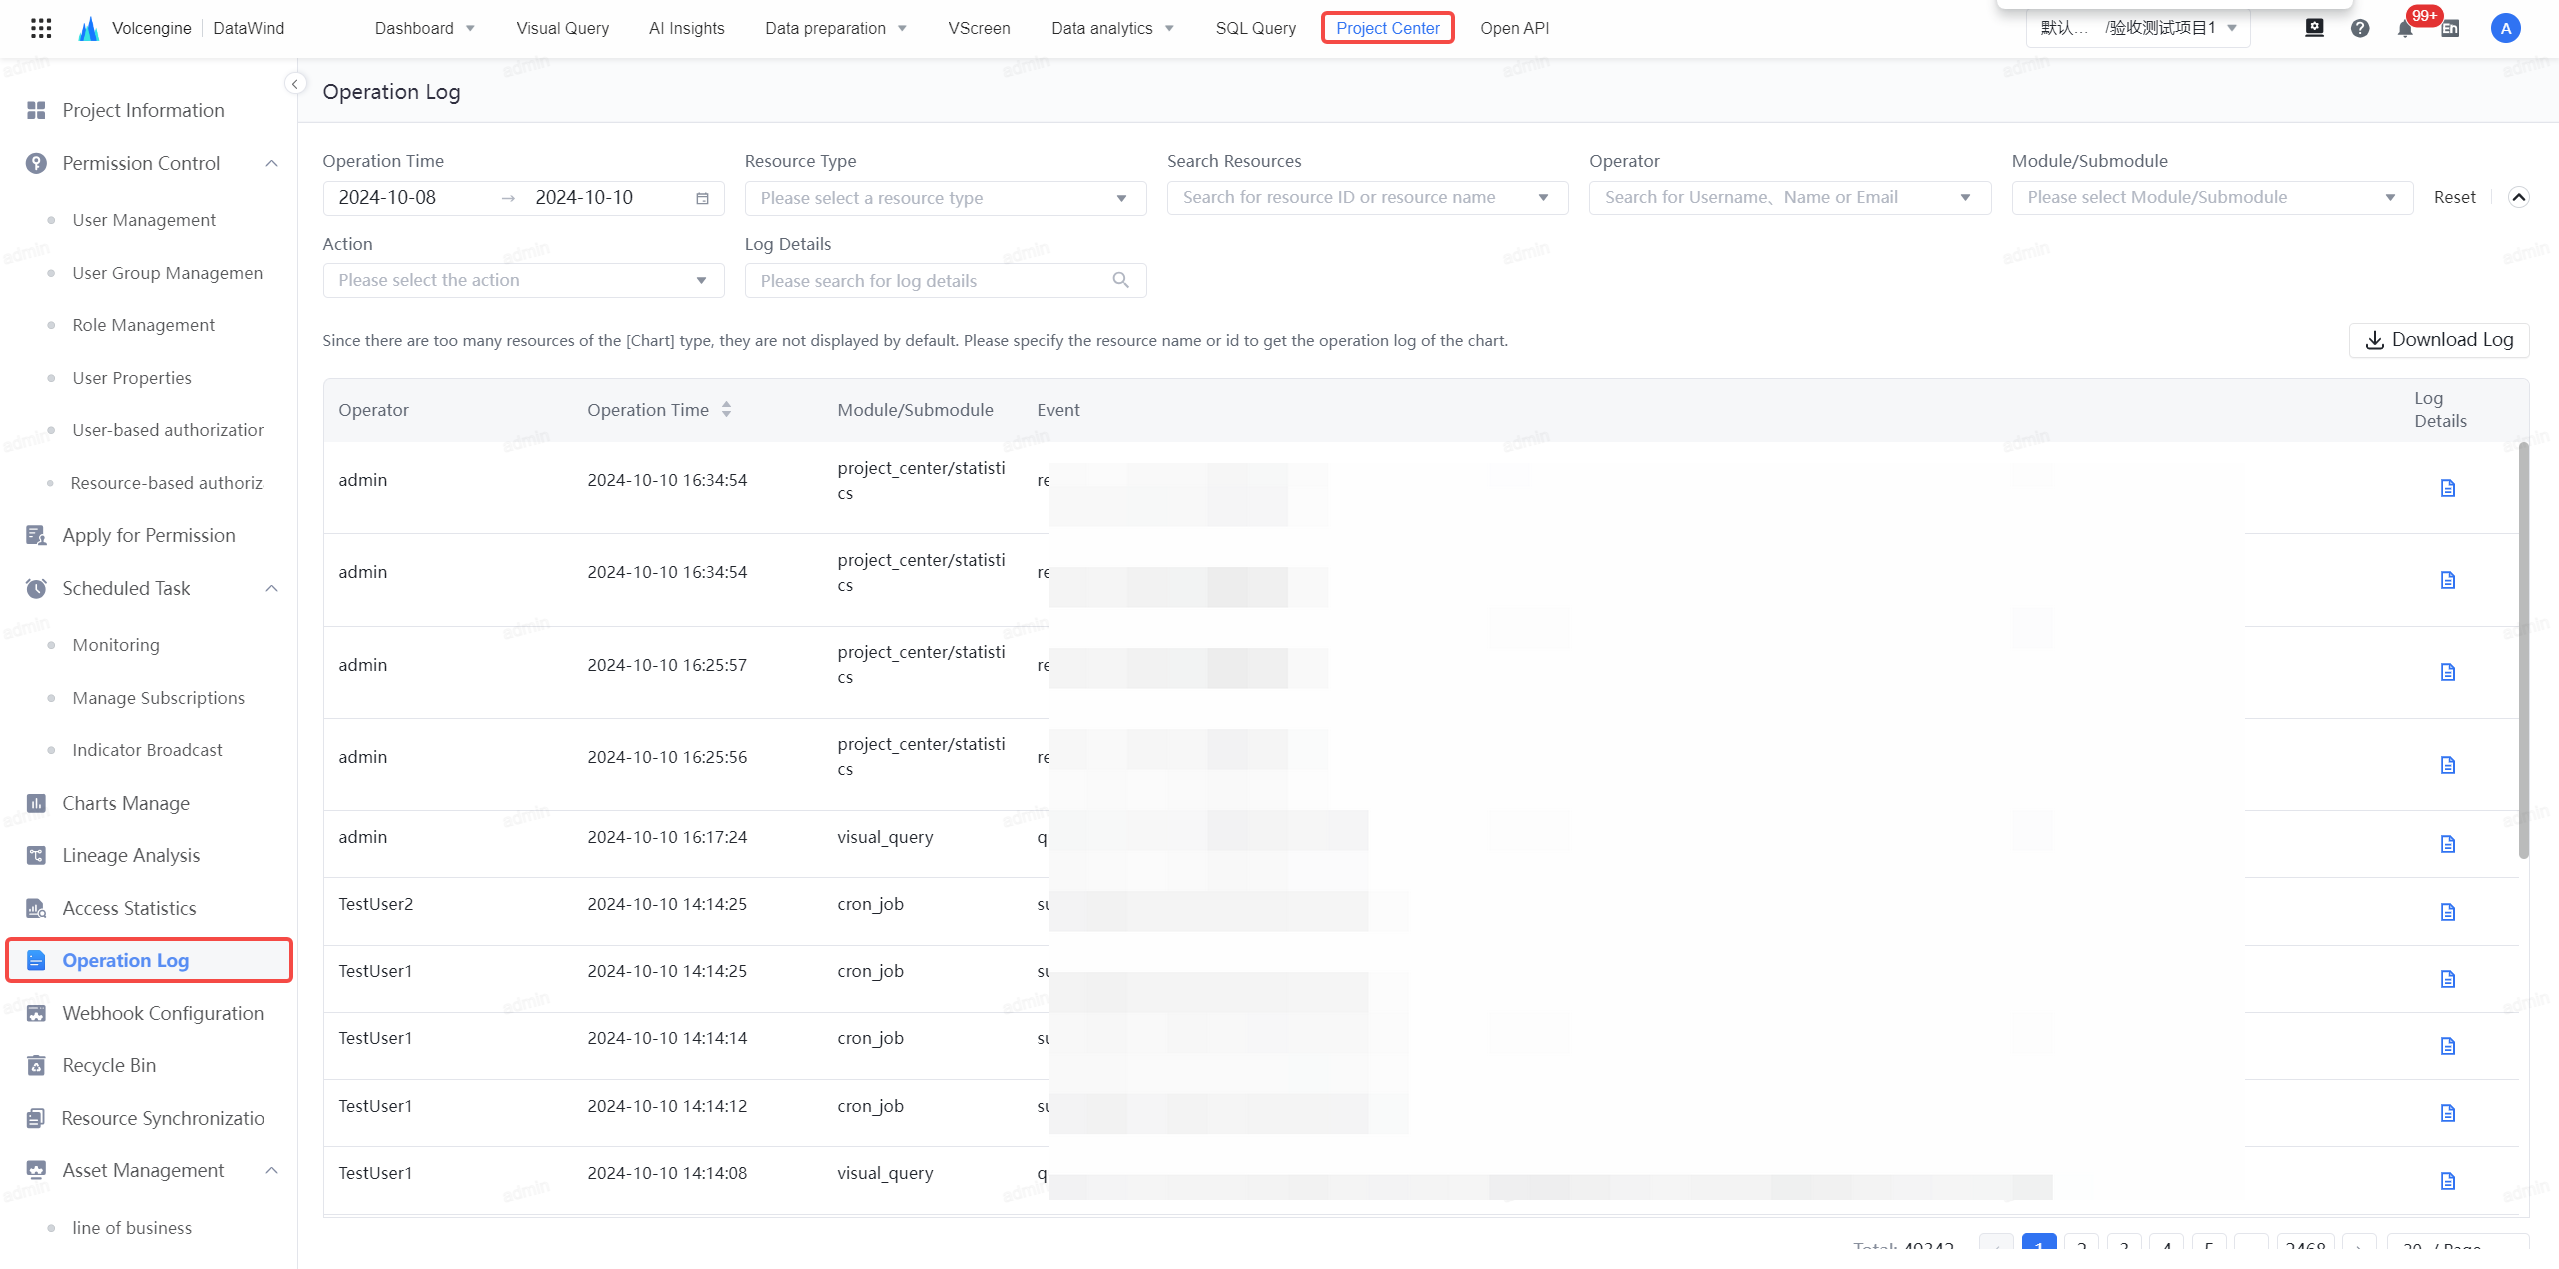This screenshot has height=1269, width=2559.
Task: Reset the filters
Action: coord(2454,197)
